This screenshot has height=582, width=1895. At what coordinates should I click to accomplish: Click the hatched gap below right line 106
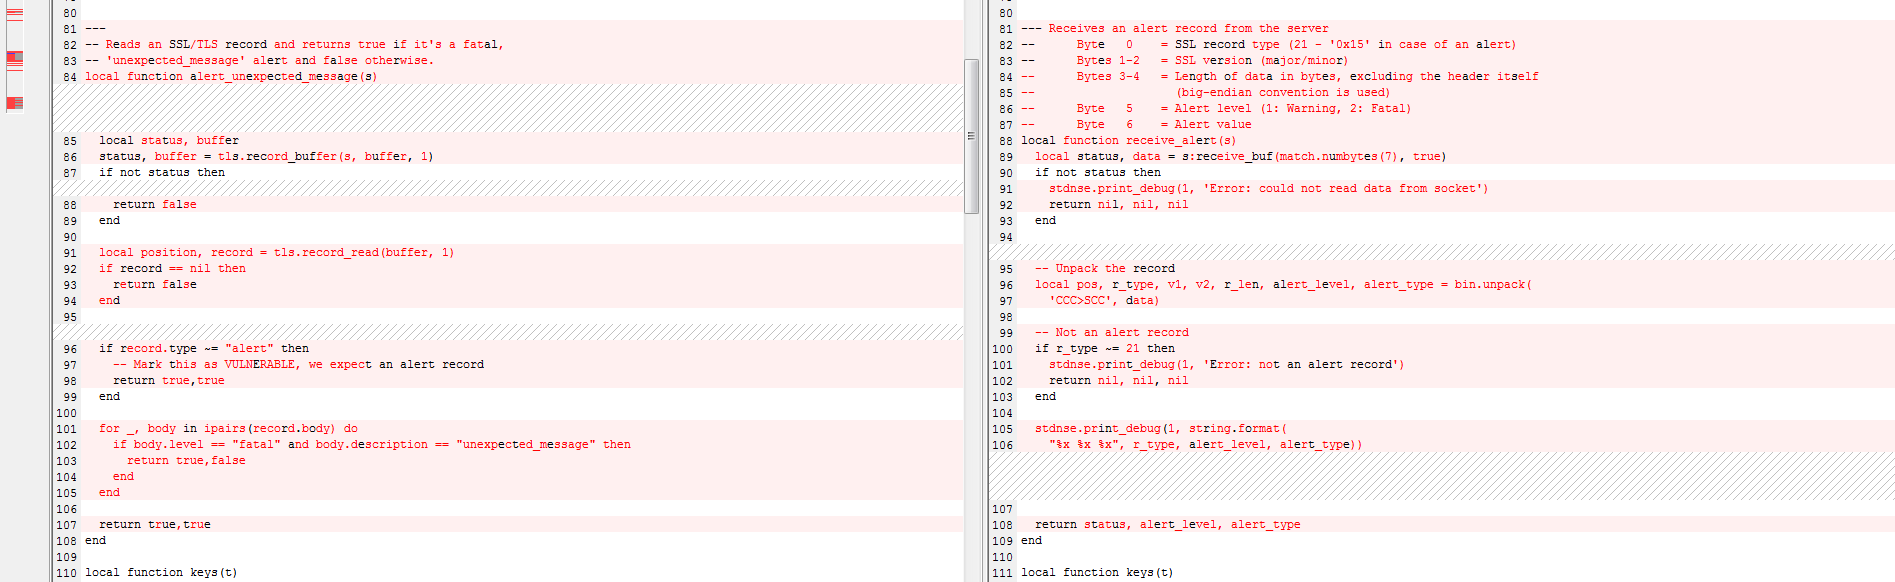[1440, 476]
